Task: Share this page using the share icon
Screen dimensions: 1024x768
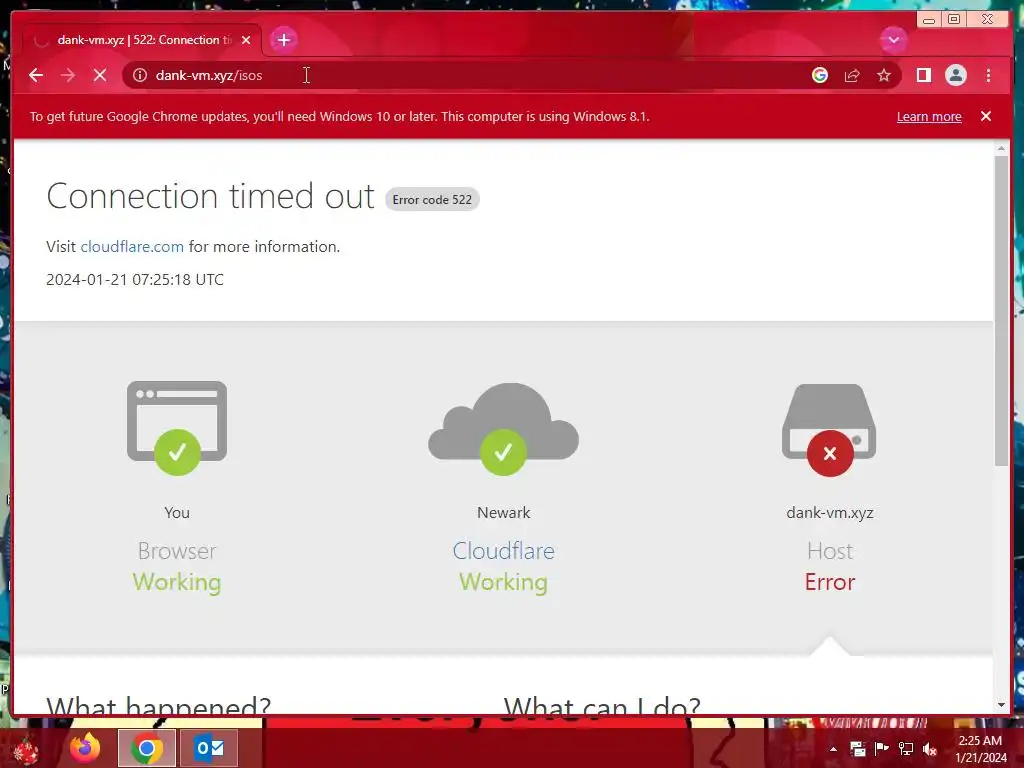Action: pos(852,75)
